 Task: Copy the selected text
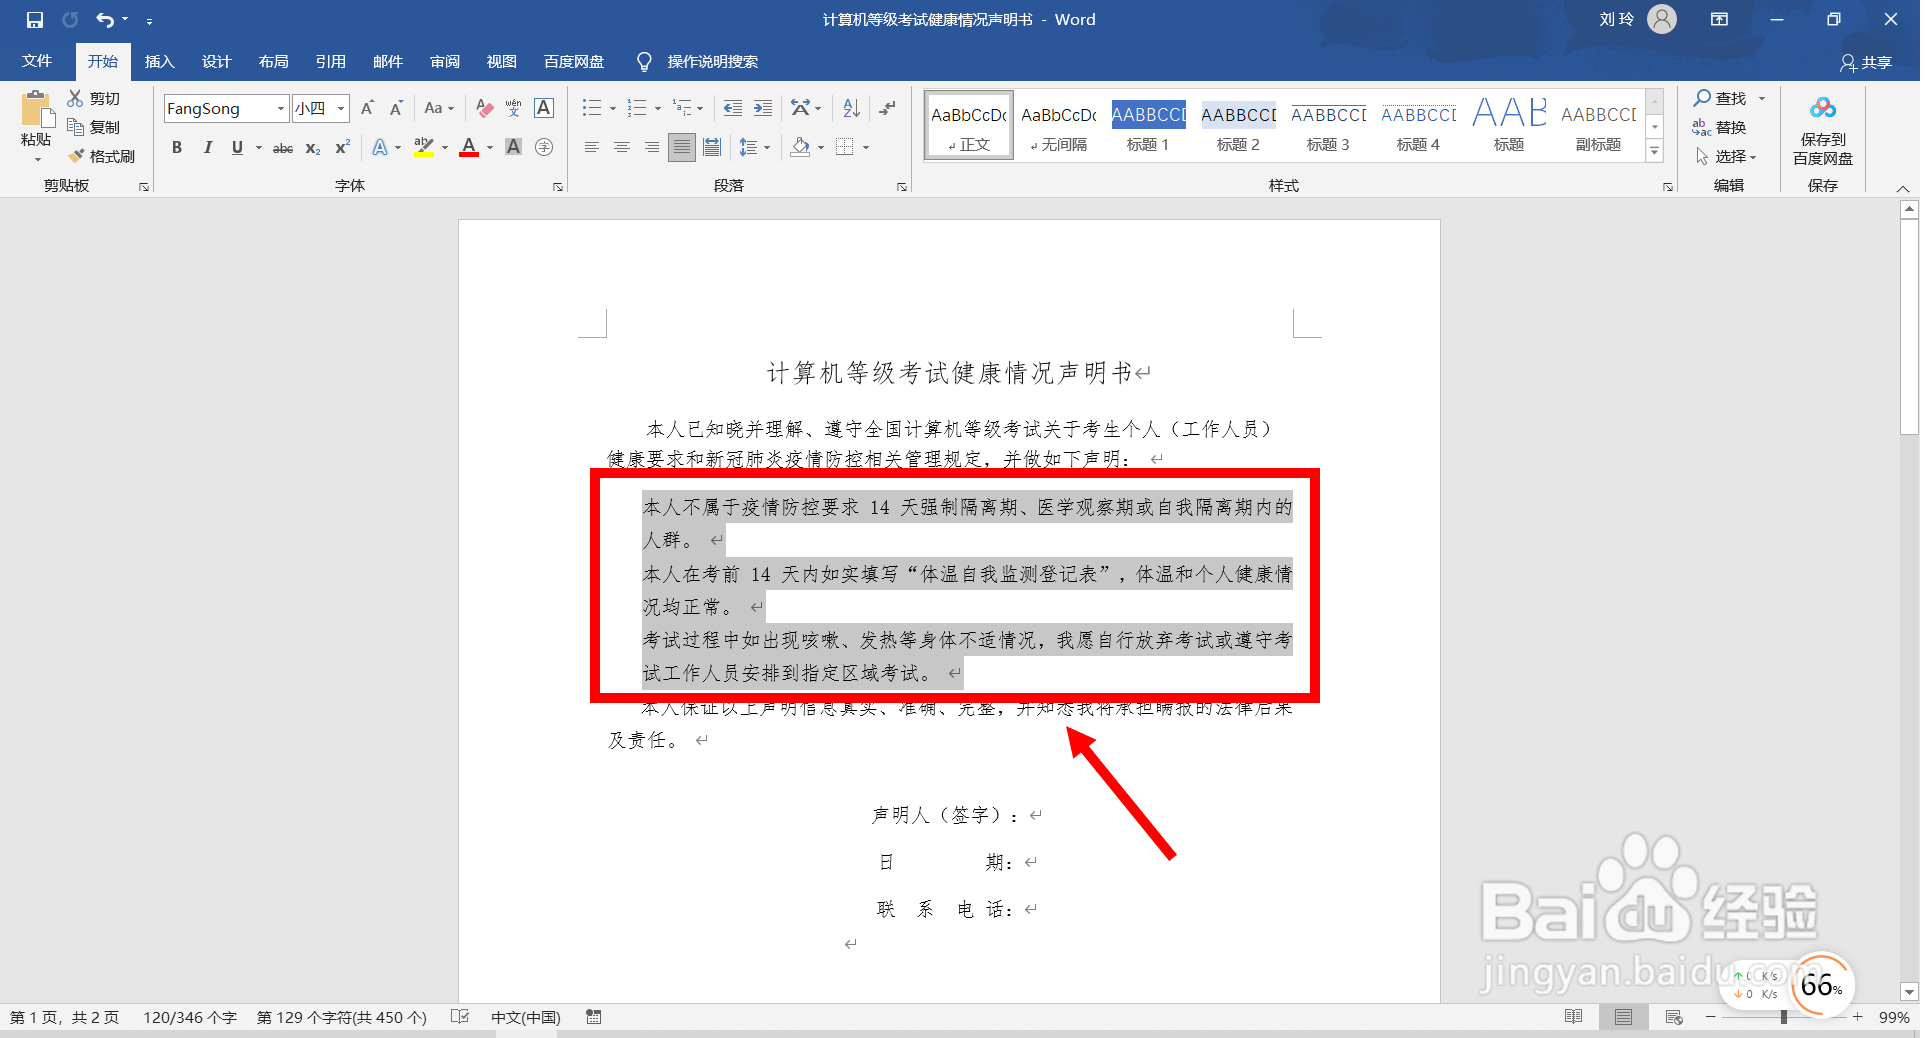pos(94,127)
